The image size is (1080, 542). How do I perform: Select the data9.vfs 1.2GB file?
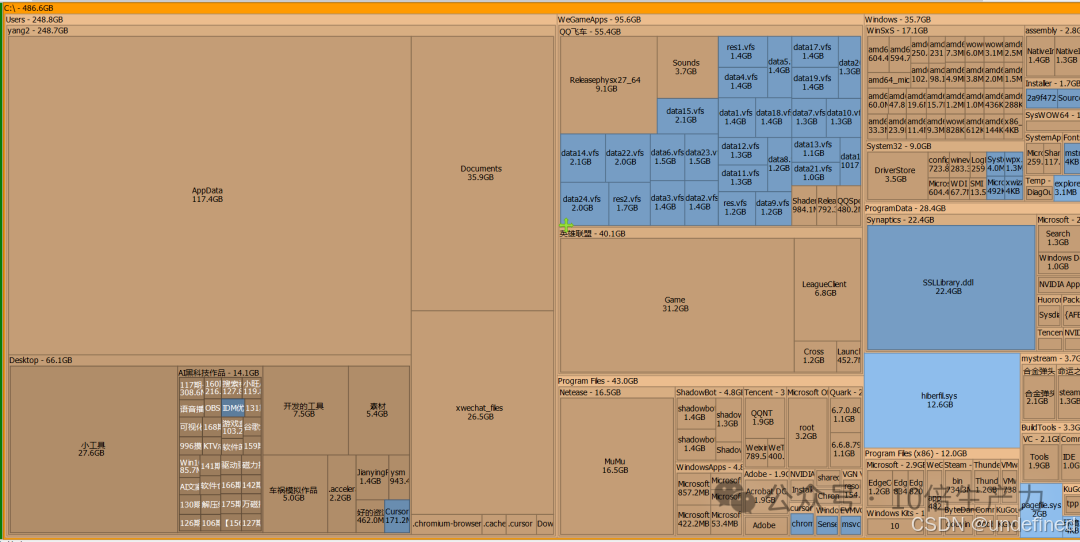(x=773, y=208)
